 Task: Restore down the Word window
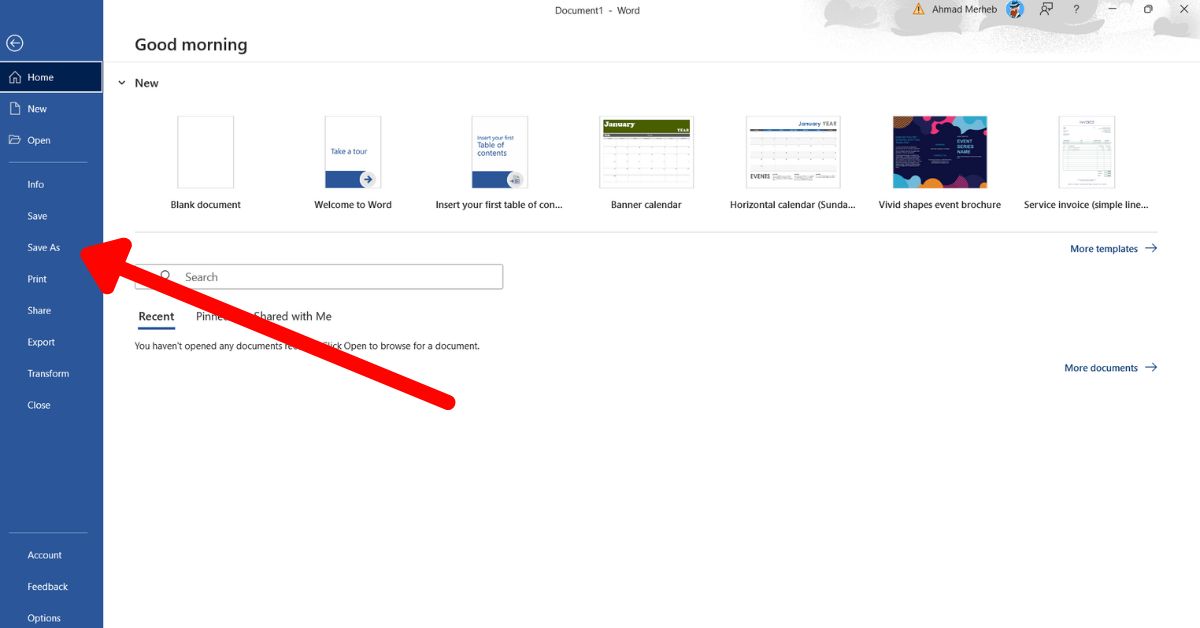(x=1148, y=9)
